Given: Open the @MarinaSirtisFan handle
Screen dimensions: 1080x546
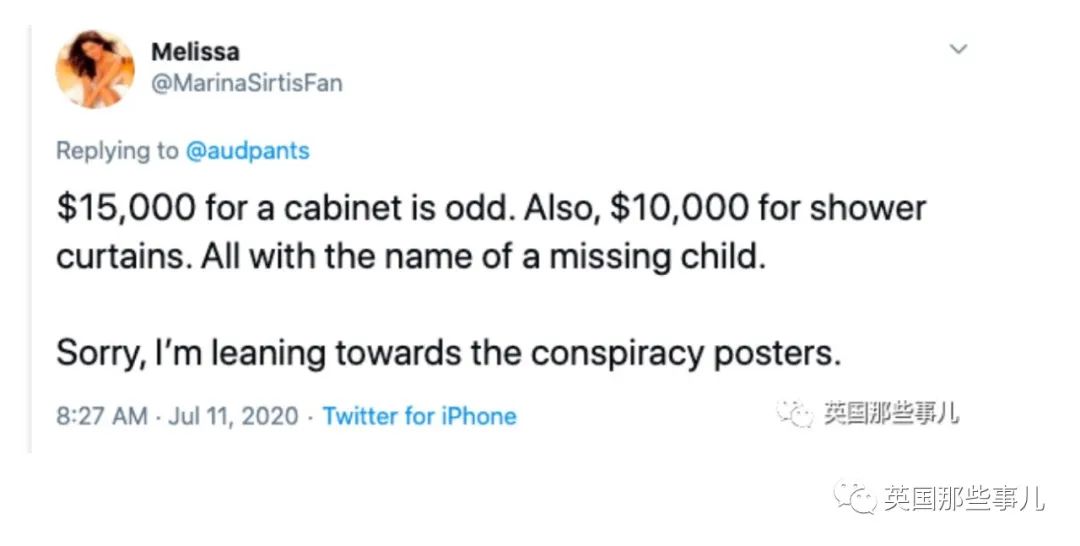Looking at the screenshot, I should [246, 83].
